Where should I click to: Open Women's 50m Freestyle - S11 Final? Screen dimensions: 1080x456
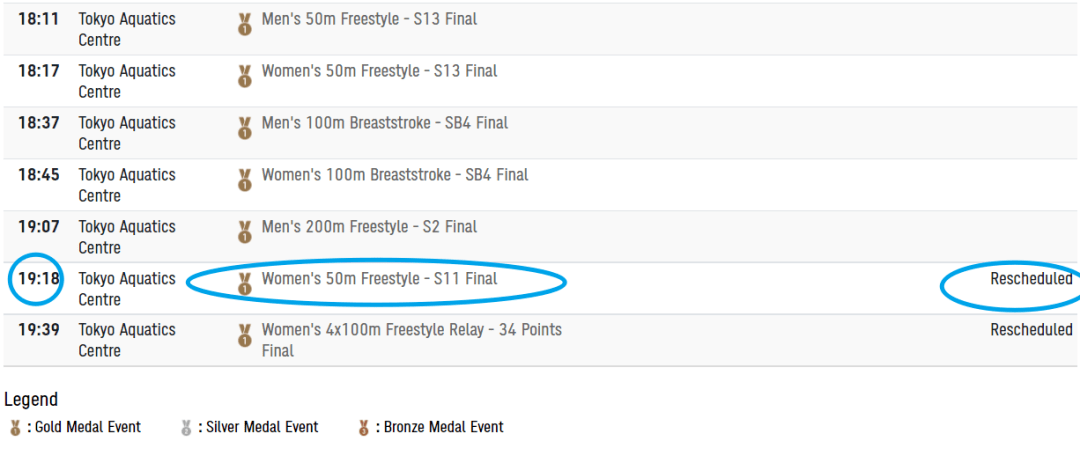[379, 279]
